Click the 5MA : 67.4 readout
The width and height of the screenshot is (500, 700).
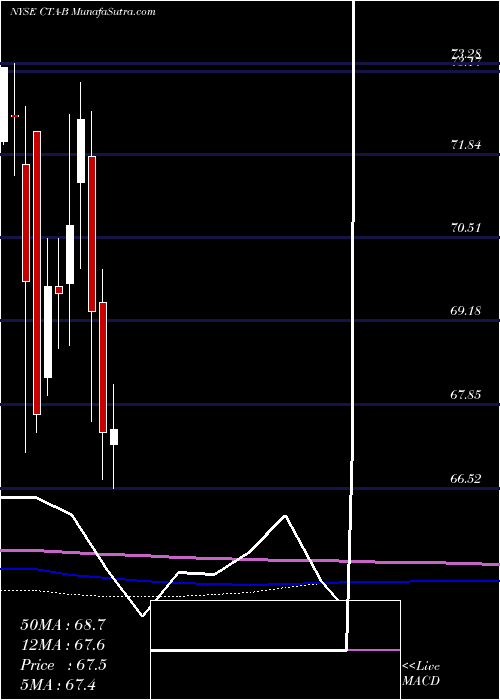coord(58,684)
